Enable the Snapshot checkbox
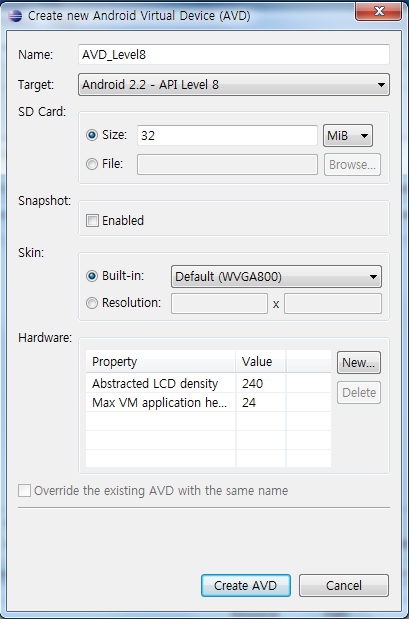 92,220
